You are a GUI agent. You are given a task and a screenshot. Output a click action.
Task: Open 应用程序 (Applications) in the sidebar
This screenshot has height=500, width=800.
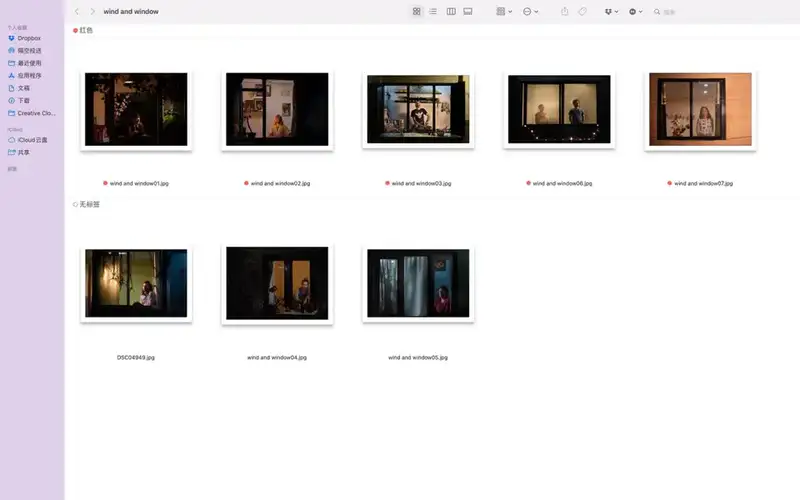(x=32, y=76)
